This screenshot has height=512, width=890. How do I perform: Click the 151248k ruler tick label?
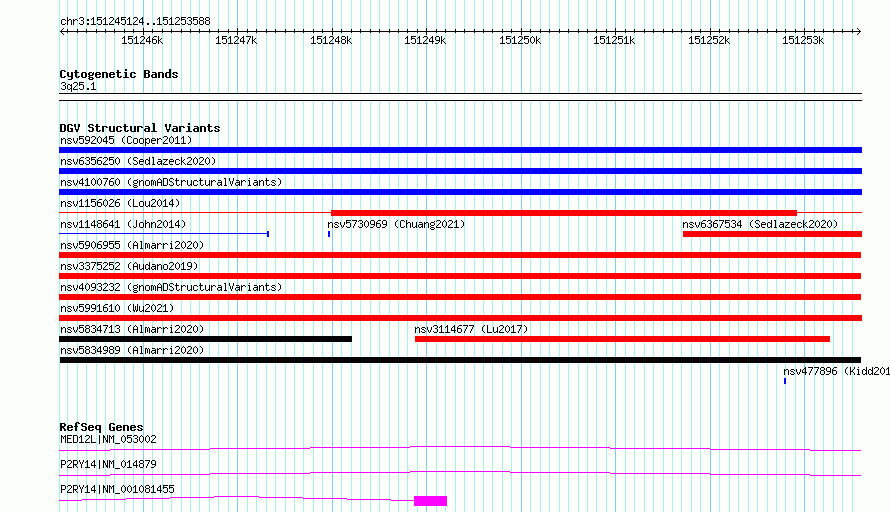[x=331, y=40]
